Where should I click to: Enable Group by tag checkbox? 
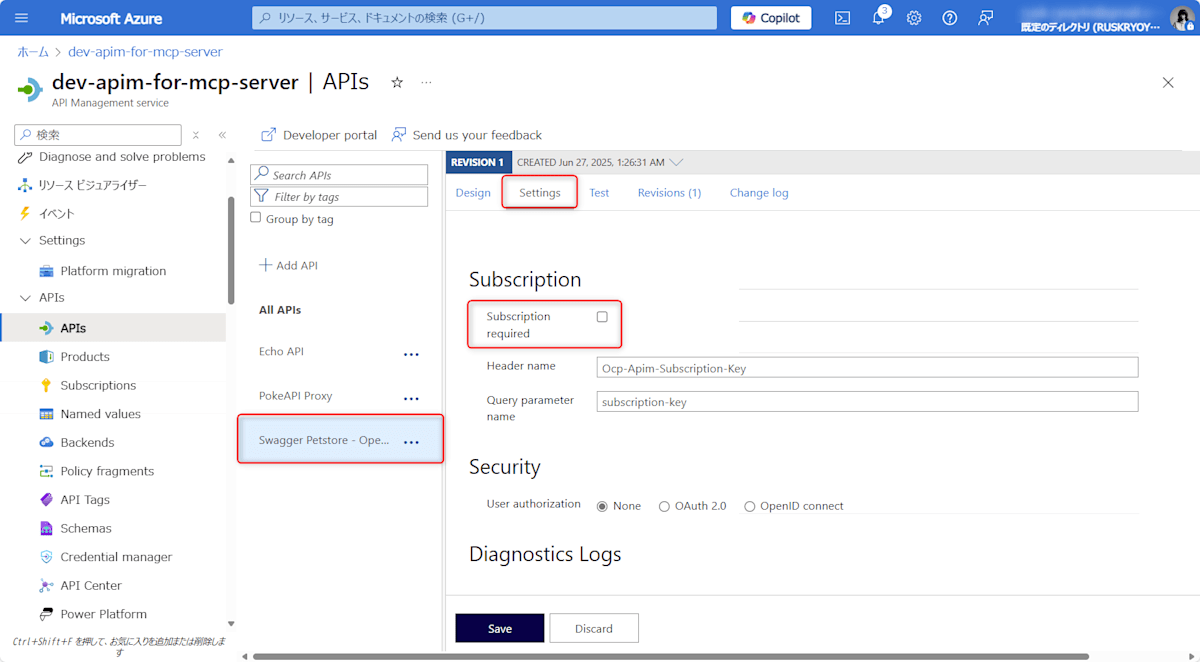[x=256, y=218]
